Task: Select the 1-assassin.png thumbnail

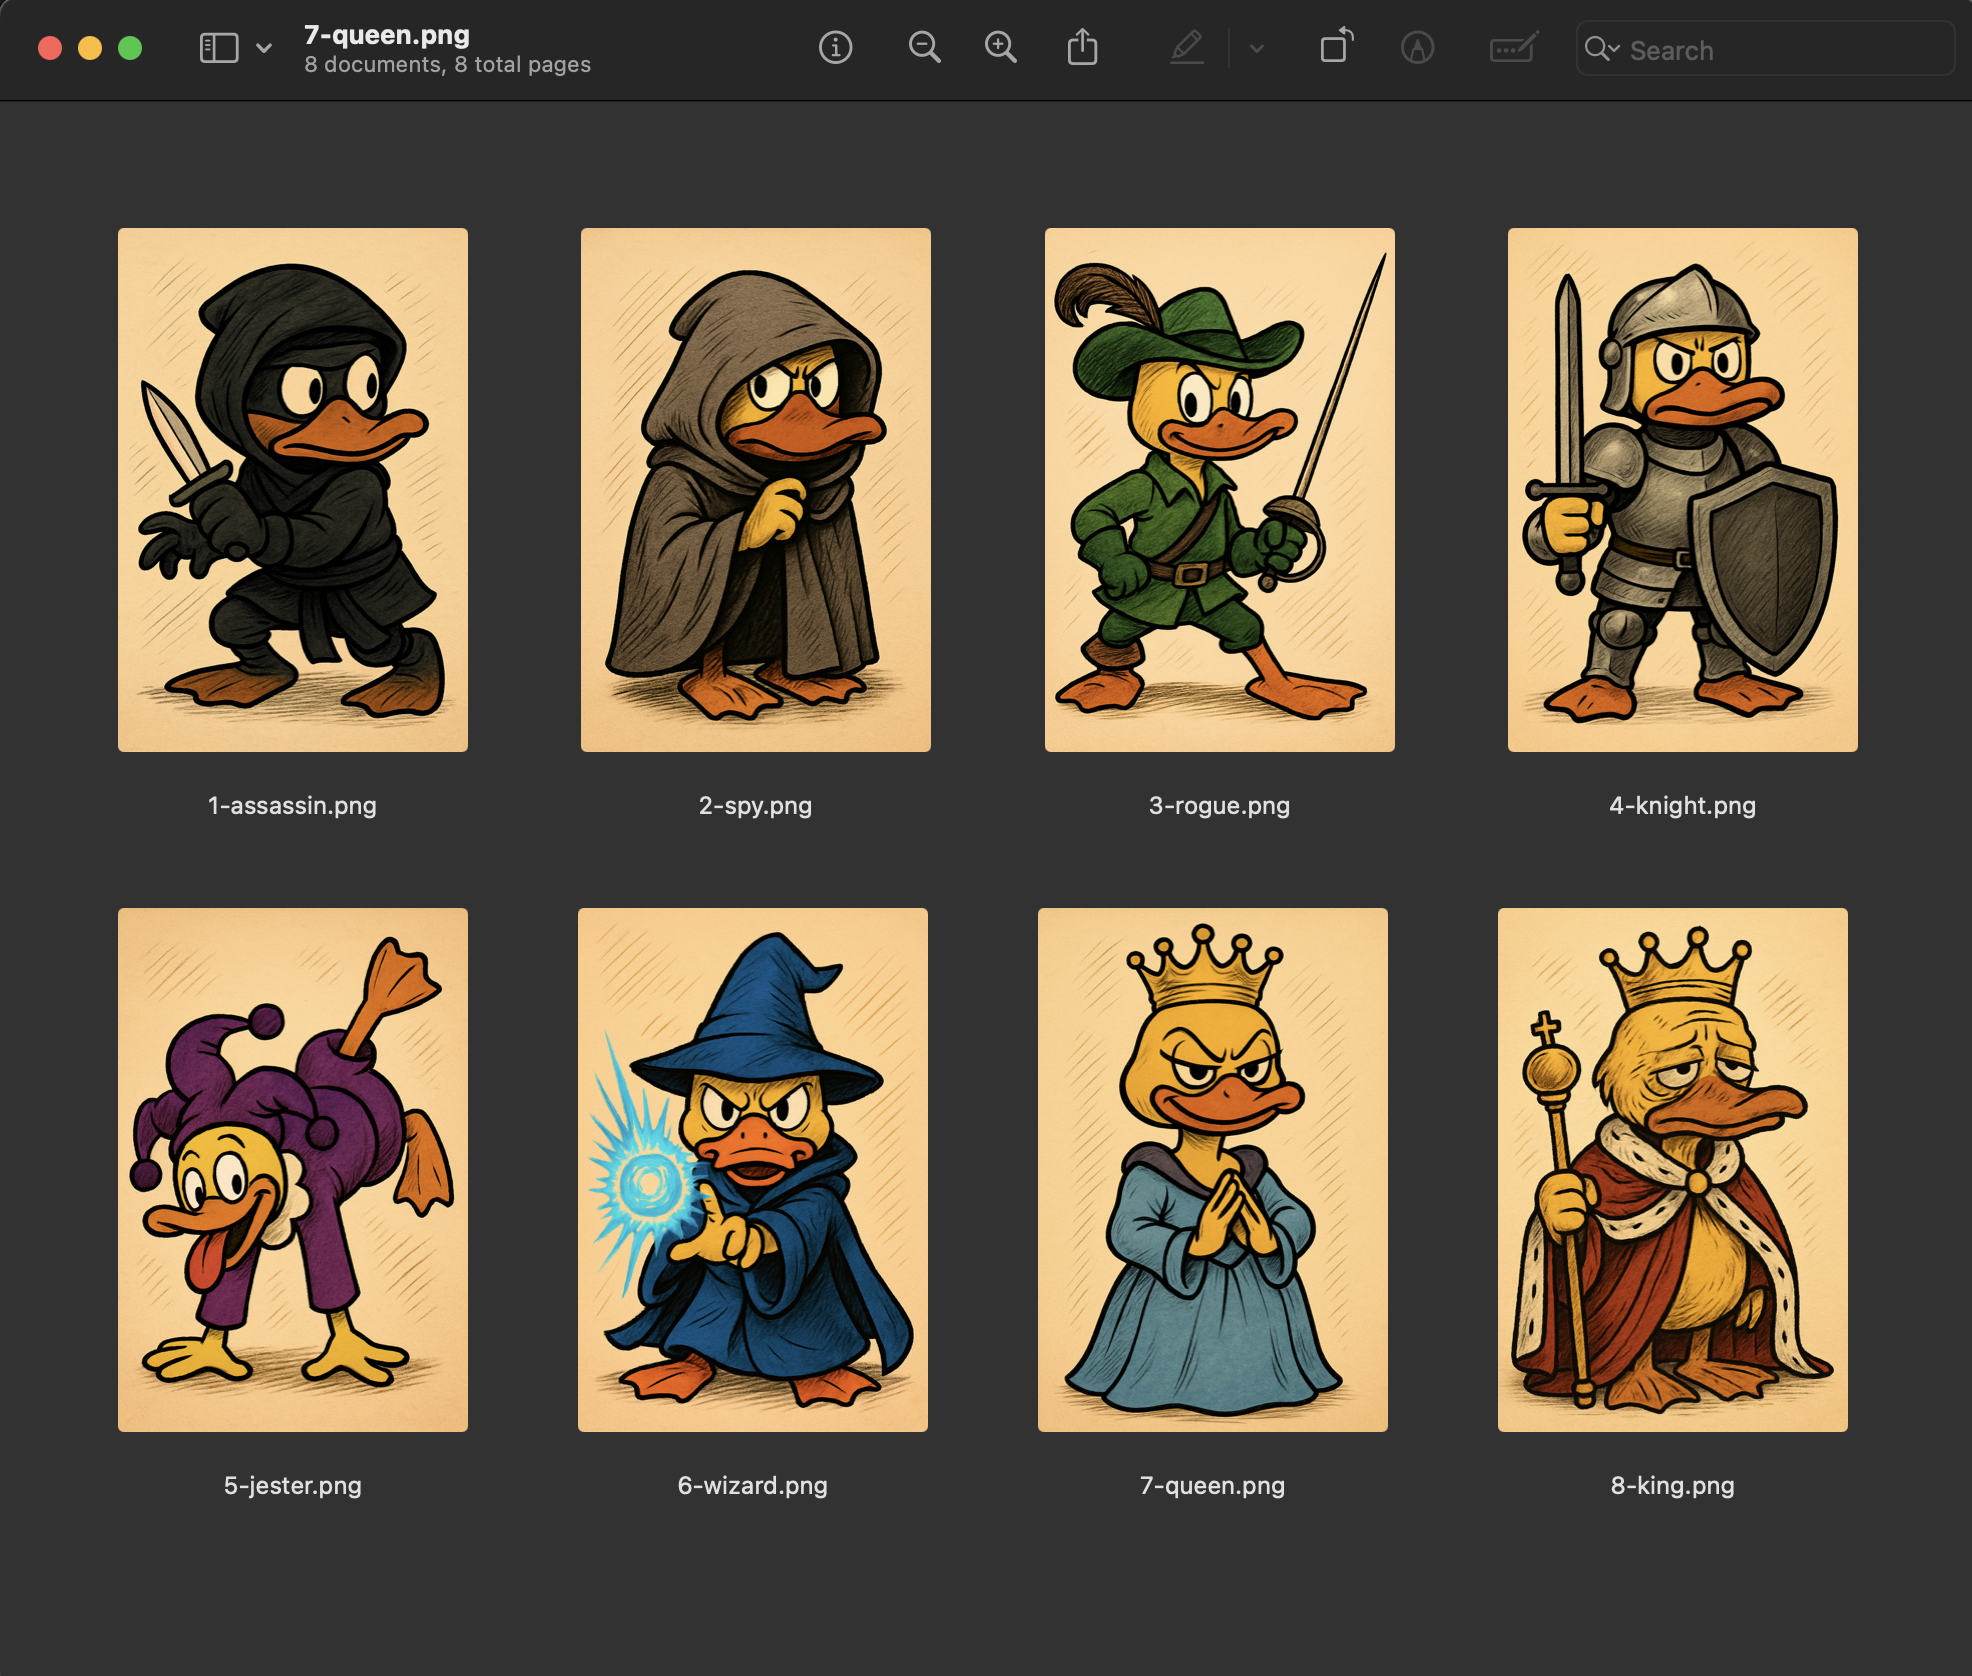Action: [292, 489]
